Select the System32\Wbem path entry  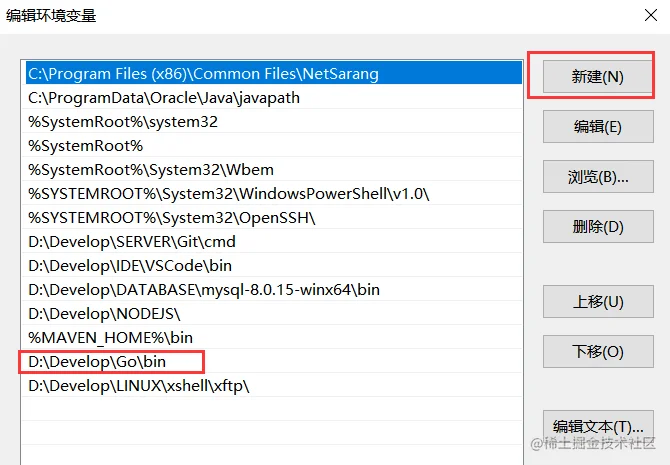[x=272, y=170]
